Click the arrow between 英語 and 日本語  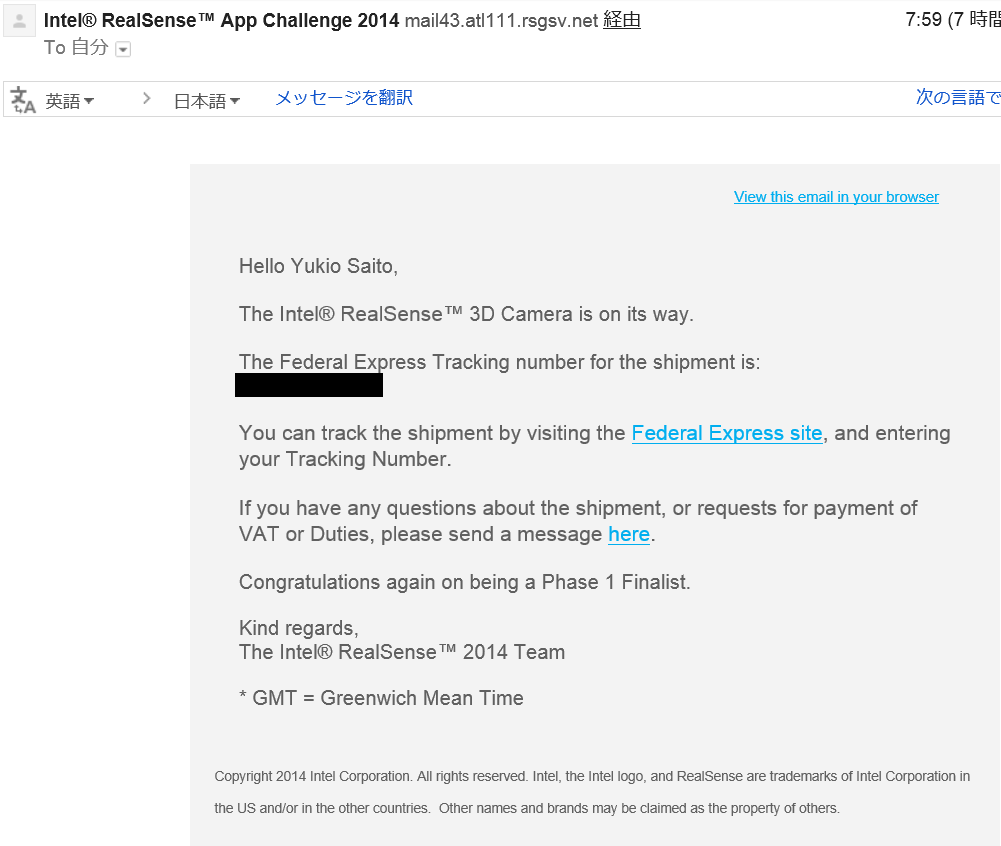147,99
